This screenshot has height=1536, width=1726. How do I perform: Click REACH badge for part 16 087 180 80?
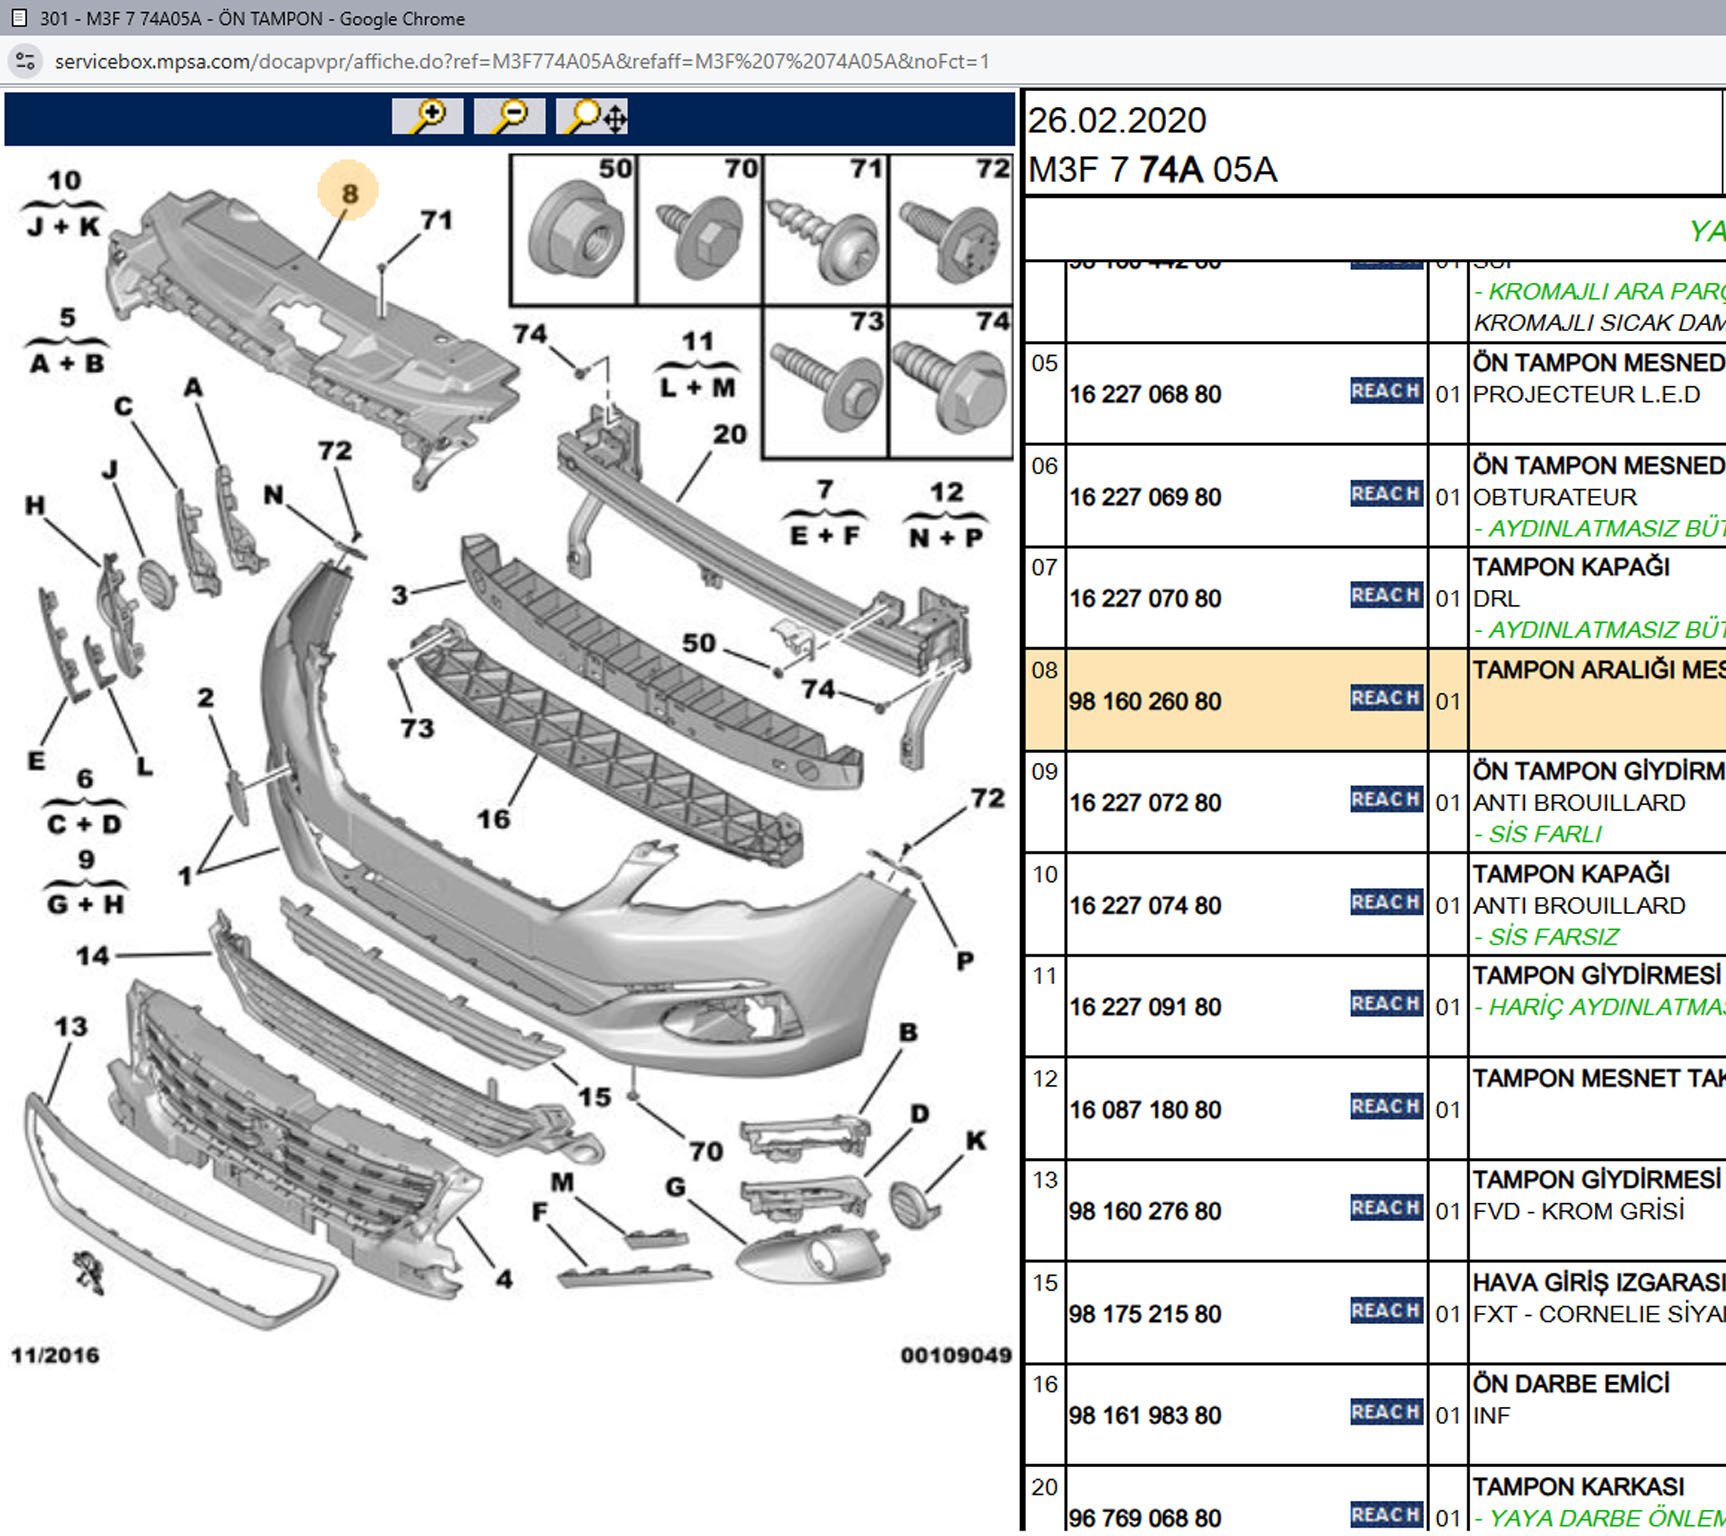pos(1385,1107)
